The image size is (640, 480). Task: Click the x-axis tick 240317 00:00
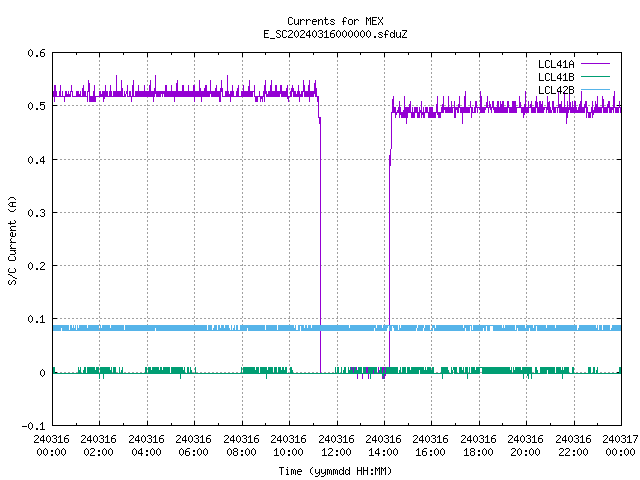point(620,445)
